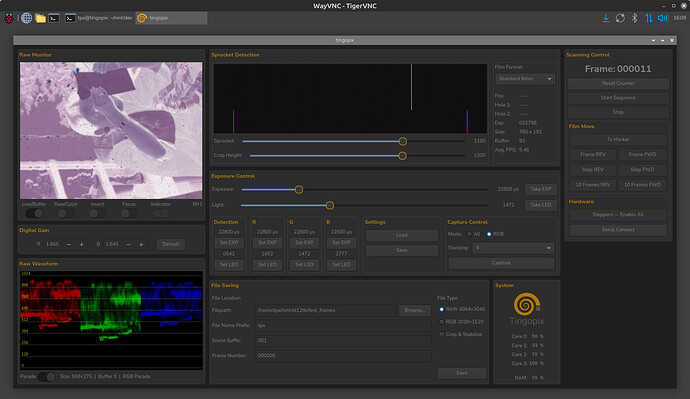This screenshot has width=690, height=399.
Task: Click Set EXP under Detection
Action: coord(229,243)
